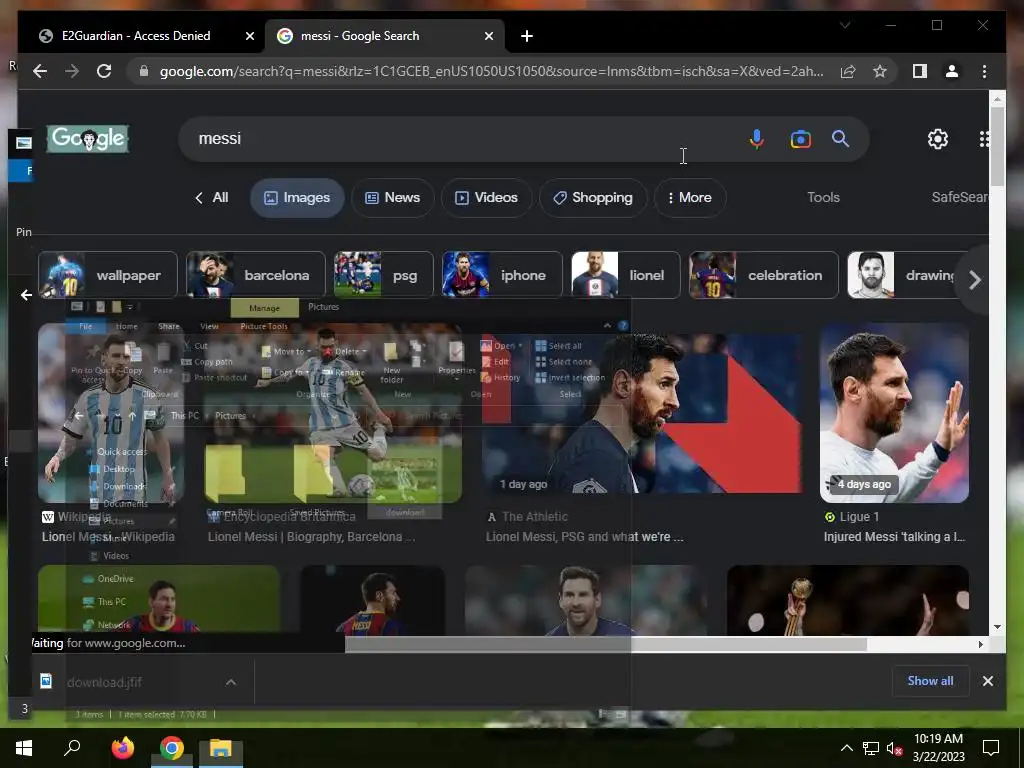This screenshot has height=768, width=1024.
Task: Click the page's vertical scrollbar thumb
Action: (997, 146)
